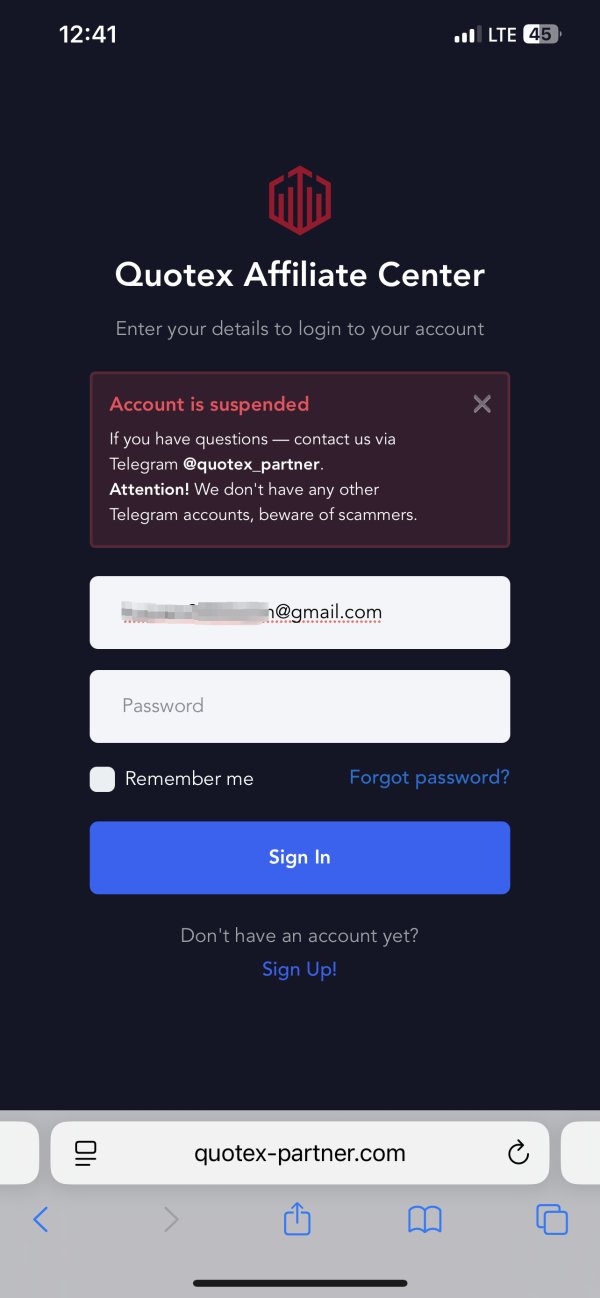Select the gmail.com email field
This screenshot has height=1298, width=600.
(300, 612)
